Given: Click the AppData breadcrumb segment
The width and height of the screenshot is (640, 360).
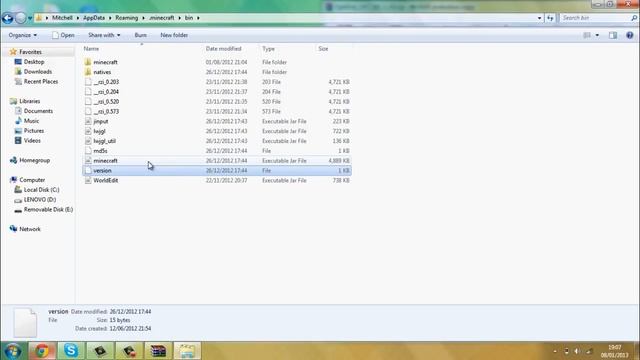Looking at the screenshot, I should coord(94,18).
